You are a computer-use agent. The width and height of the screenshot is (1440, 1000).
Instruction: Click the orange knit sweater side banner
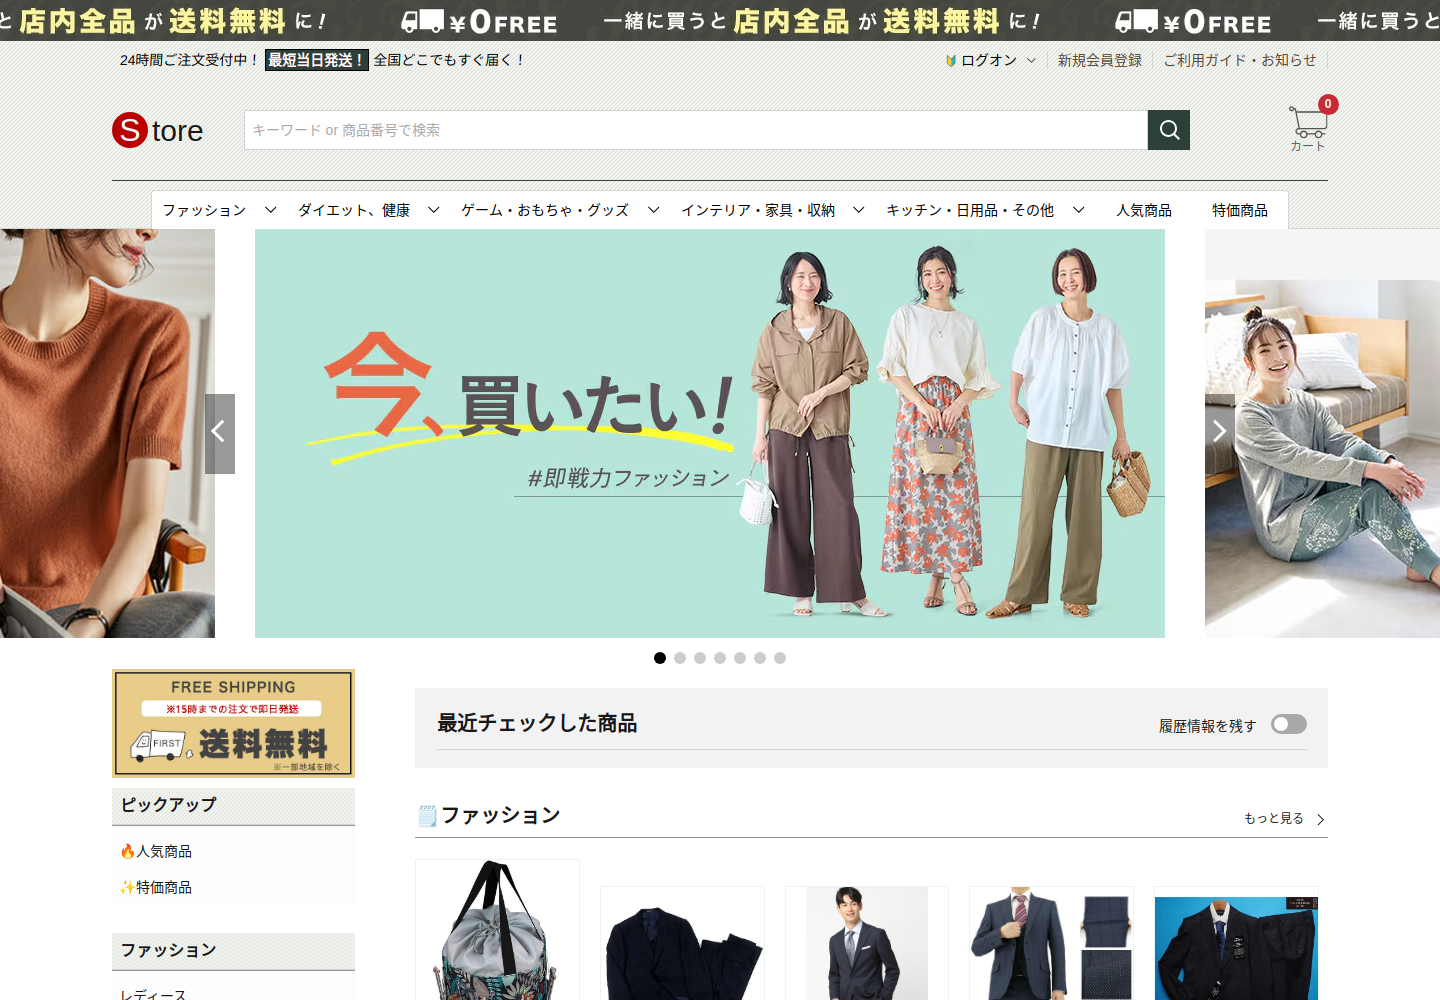coord(107,433)
